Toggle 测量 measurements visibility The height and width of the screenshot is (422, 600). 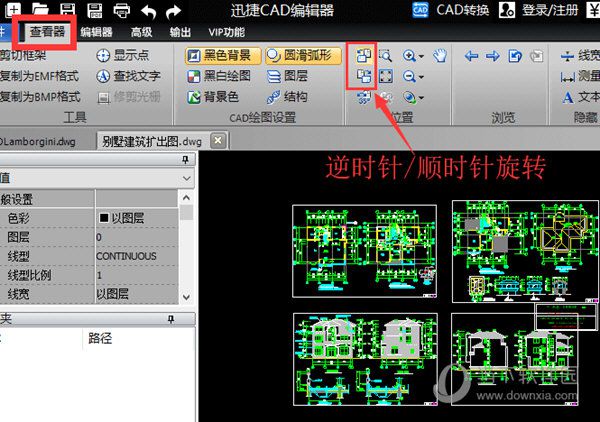click(580, 77)
